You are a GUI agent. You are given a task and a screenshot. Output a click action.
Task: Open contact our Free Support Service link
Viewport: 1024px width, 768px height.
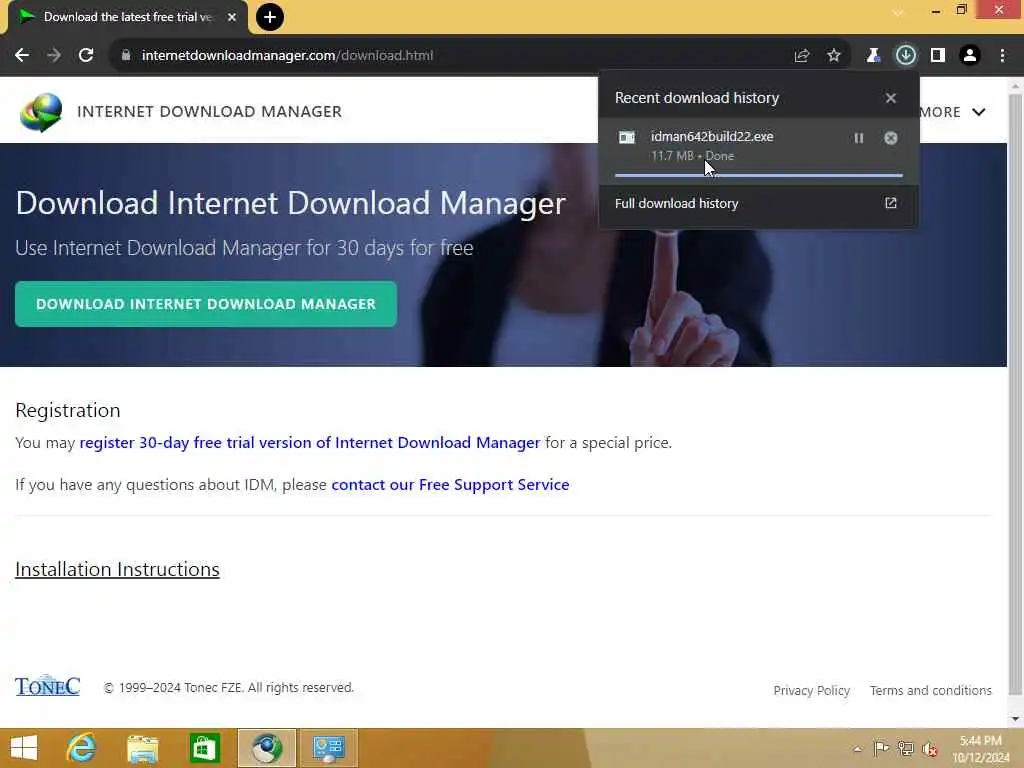click(450, 485)
